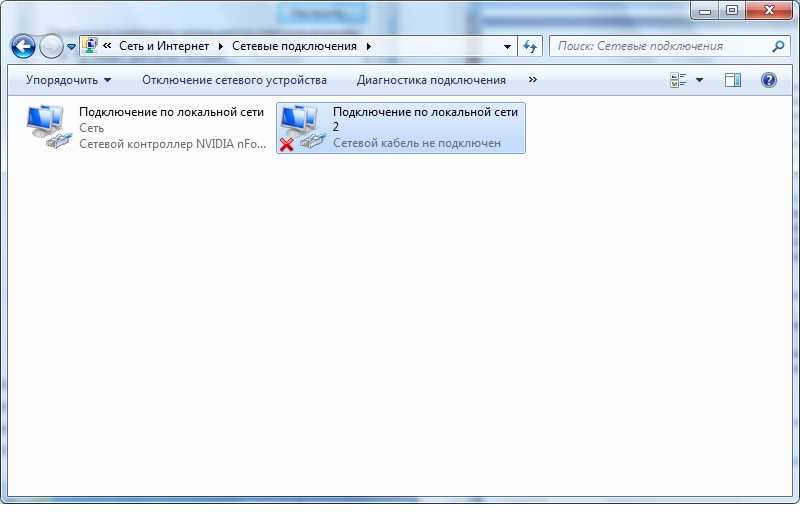Click Отключение сетевого устройства

click(234, 80)
